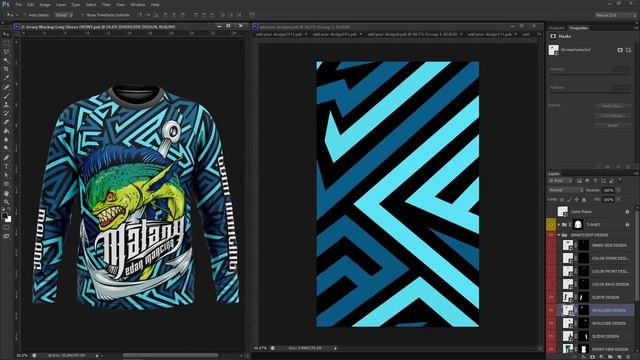Open the File menu
The width and height of the screenshot is (640, 360).
click(x=19, y=4)
